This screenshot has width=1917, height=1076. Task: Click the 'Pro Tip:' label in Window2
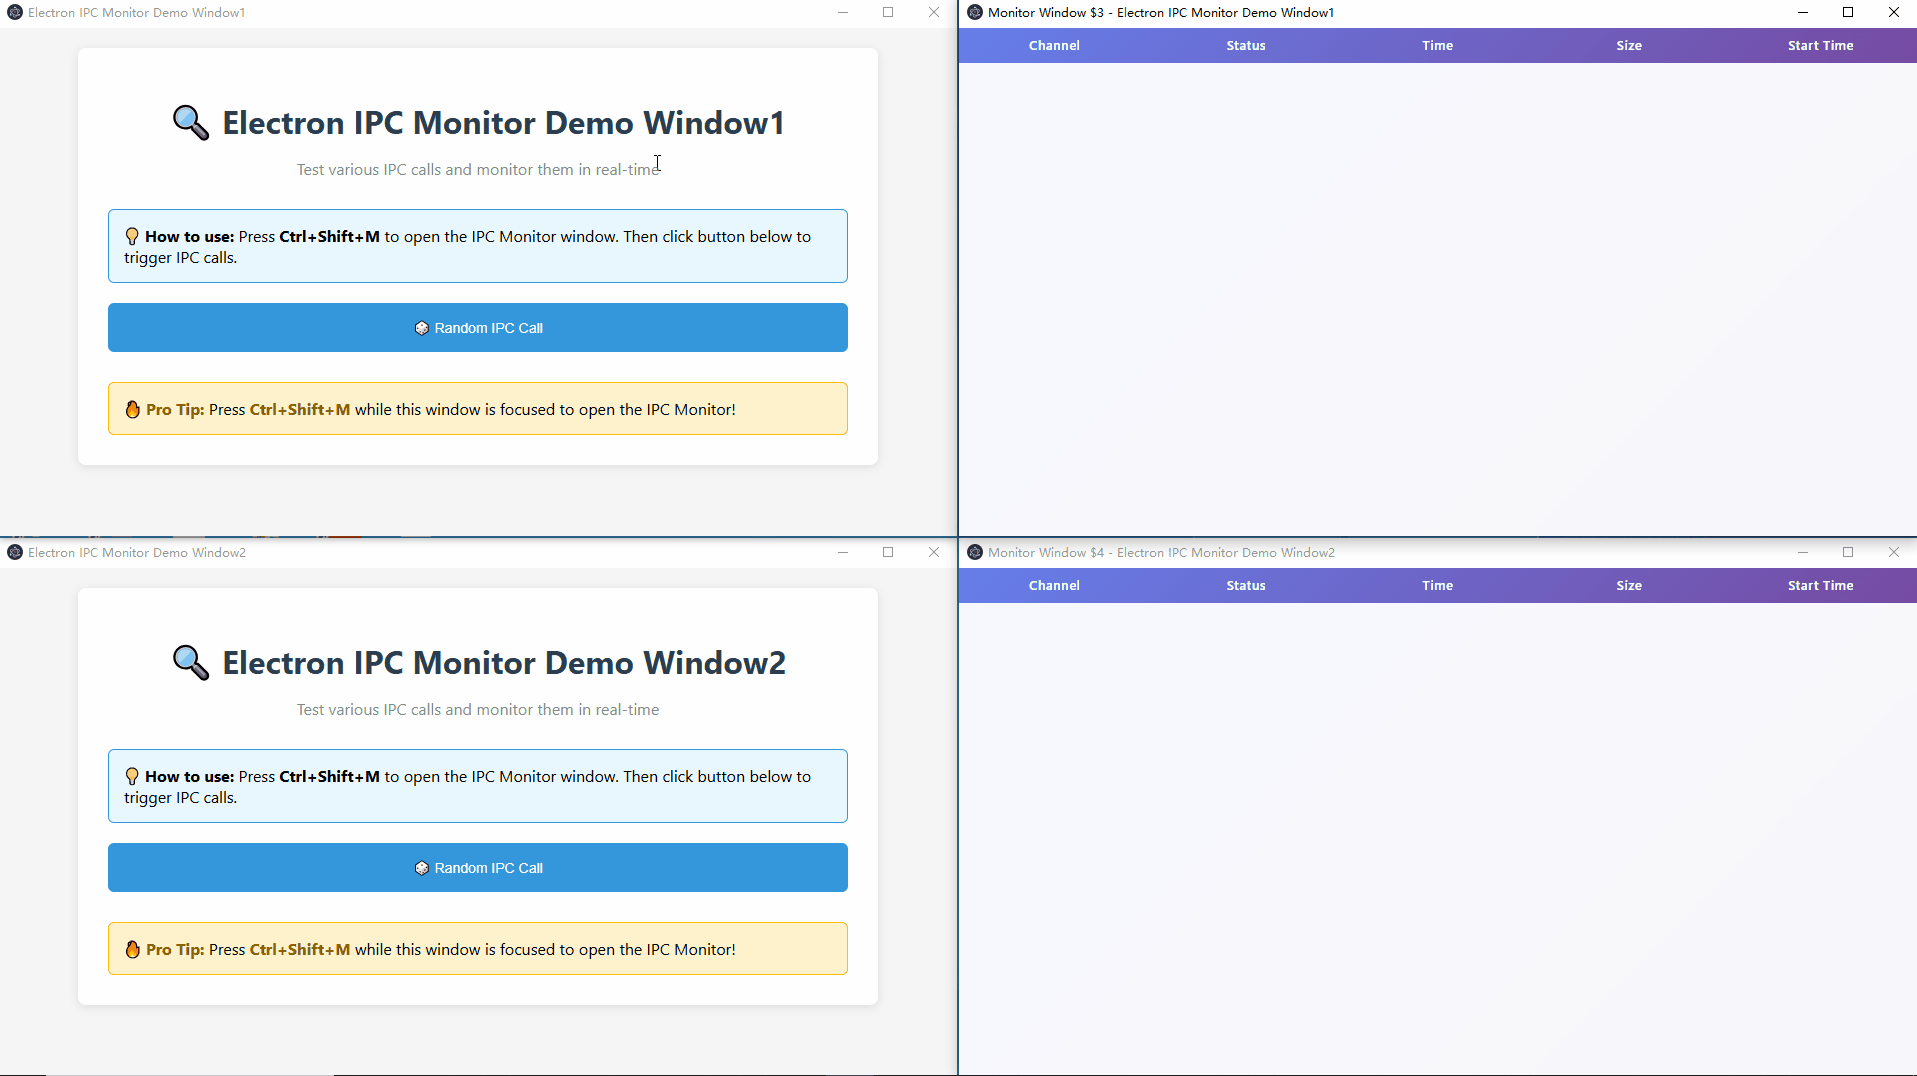(x=175, y=950)
